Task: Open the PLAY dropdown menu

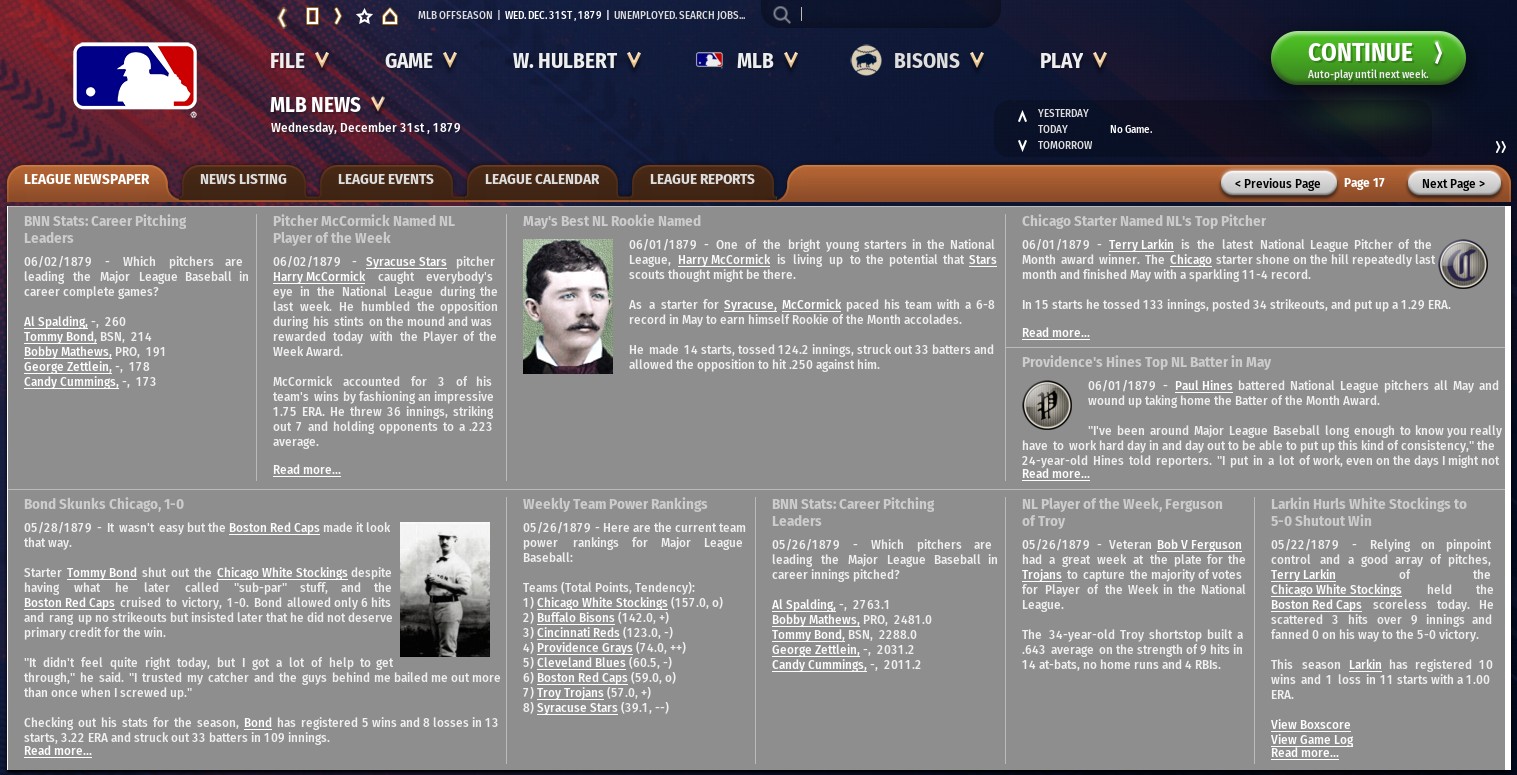Action: tap(1073, 61)
